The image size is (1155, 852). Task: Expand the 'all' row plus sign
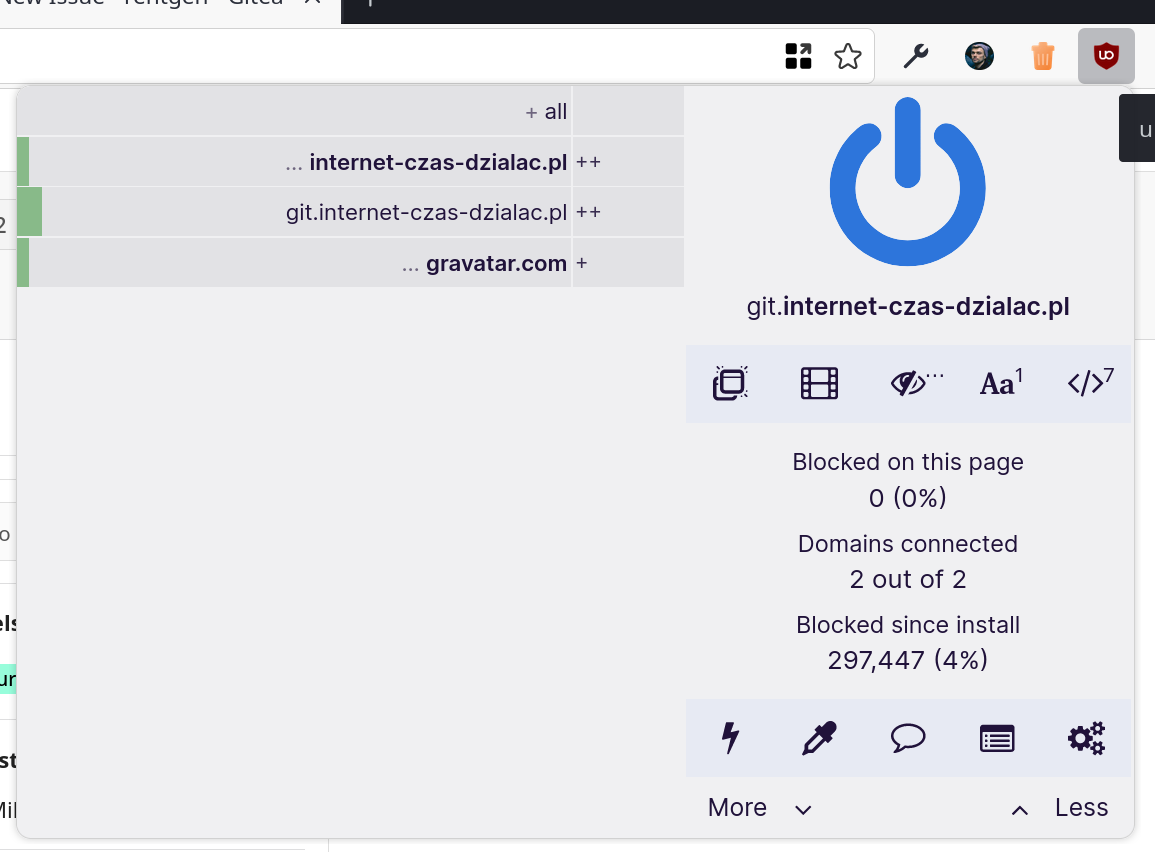(x=531, y=112)
